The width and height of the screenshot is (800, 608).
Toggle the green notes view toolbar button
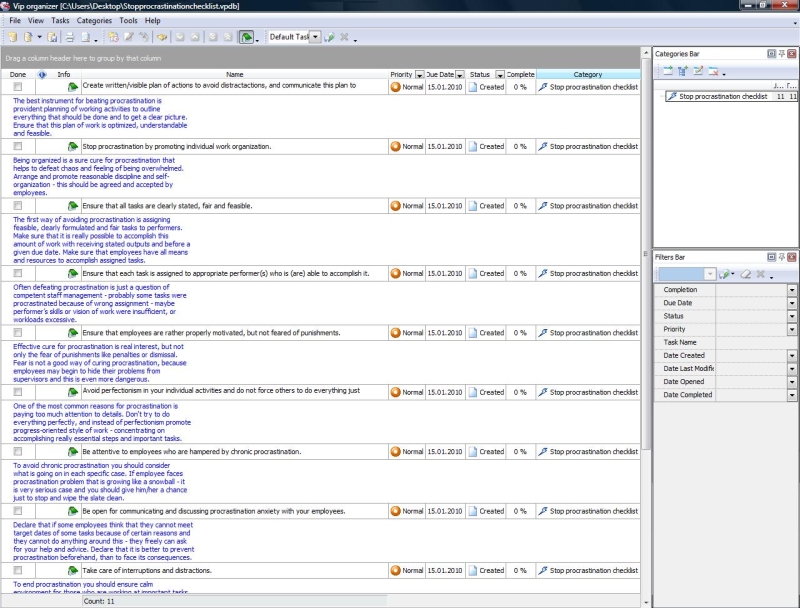246,37
